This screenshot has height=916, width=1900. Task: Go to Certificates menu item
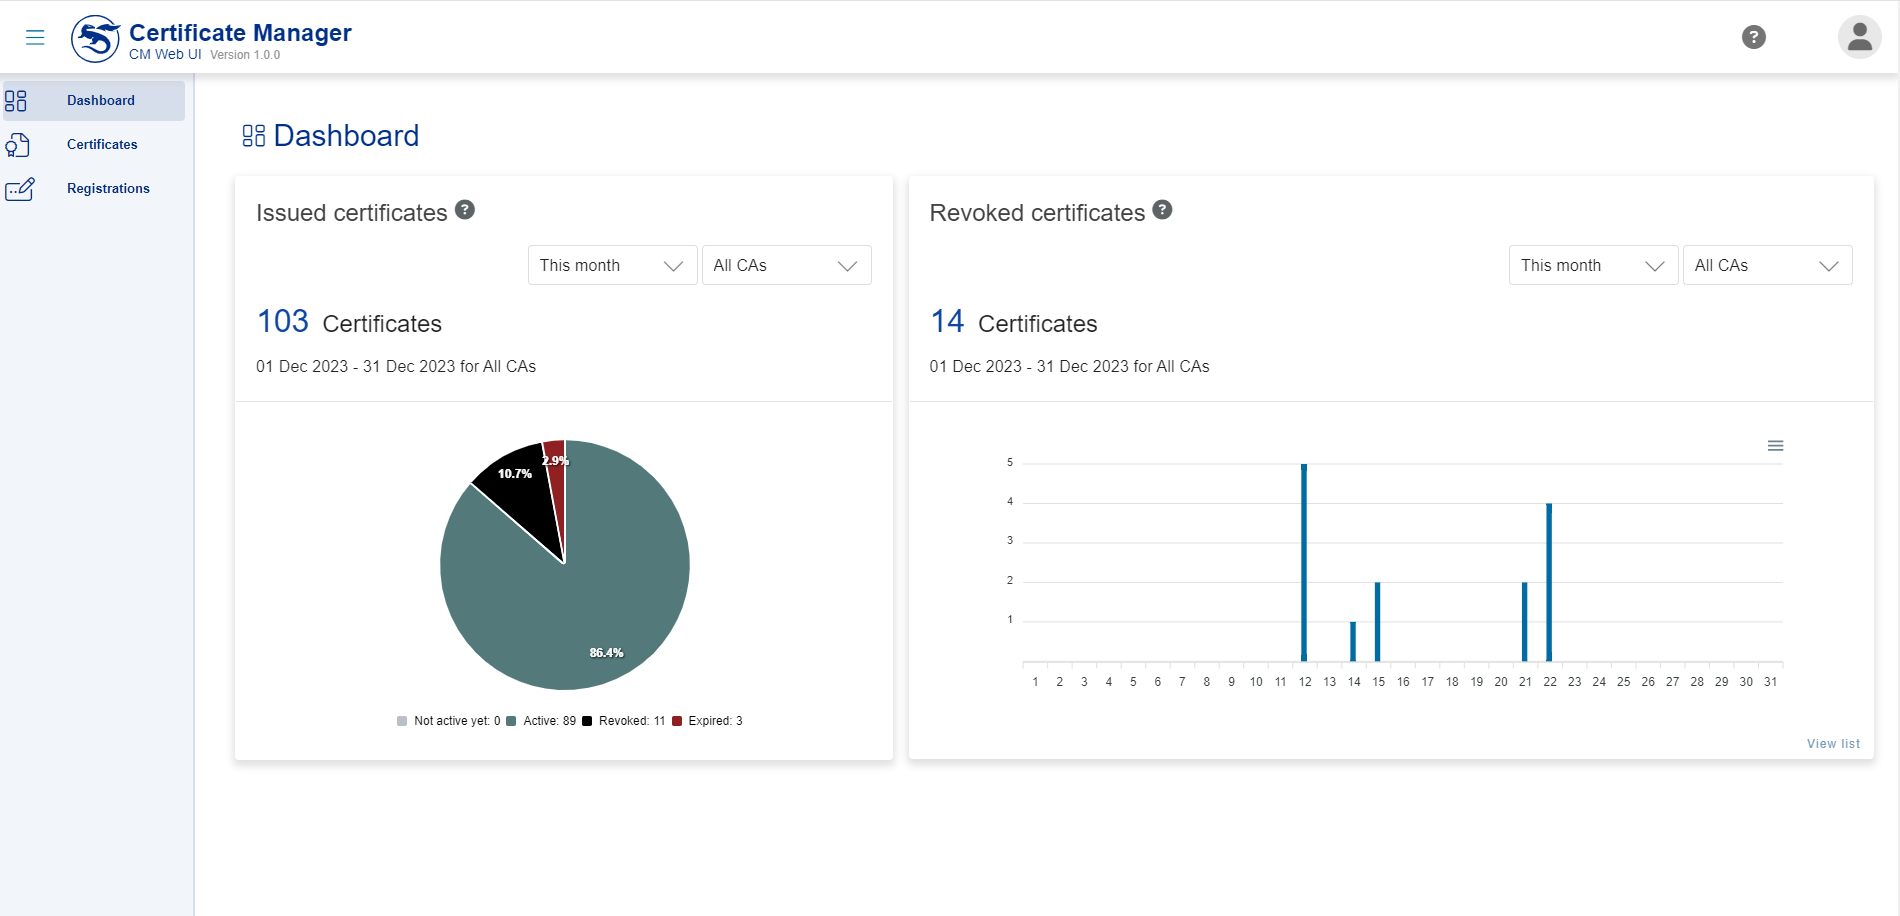[102, 145]
